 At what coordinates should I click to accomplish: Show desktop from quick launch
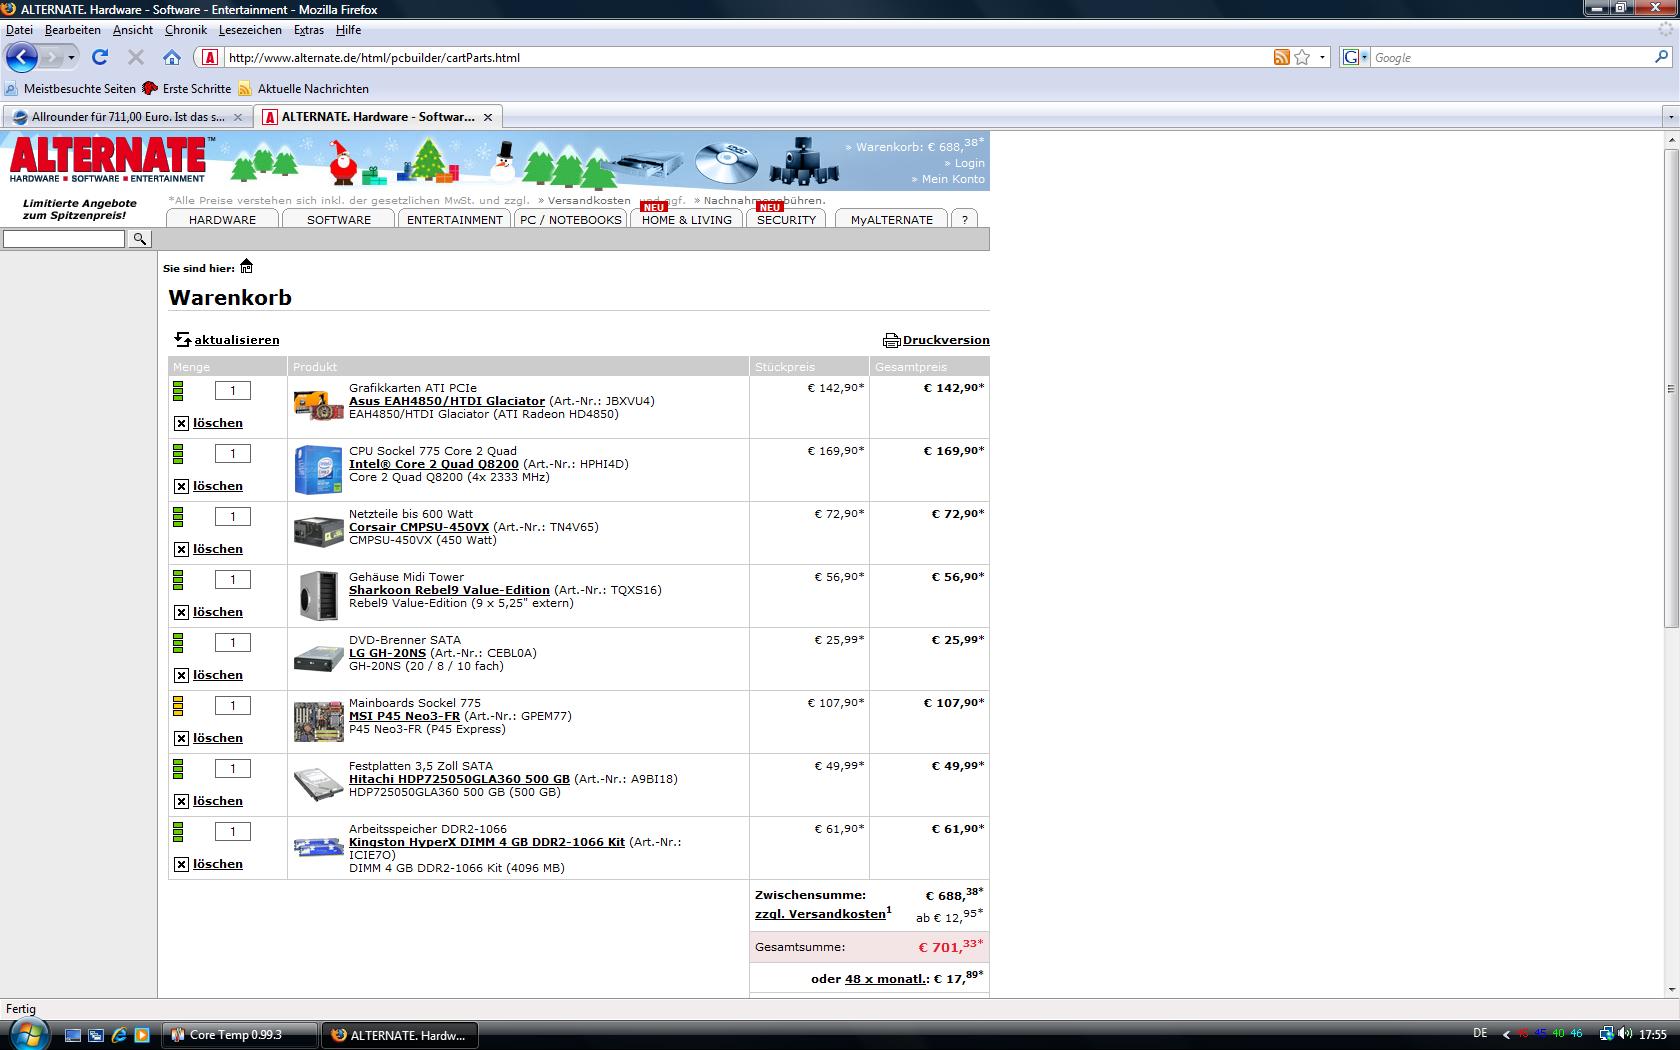pos(73,1035)
